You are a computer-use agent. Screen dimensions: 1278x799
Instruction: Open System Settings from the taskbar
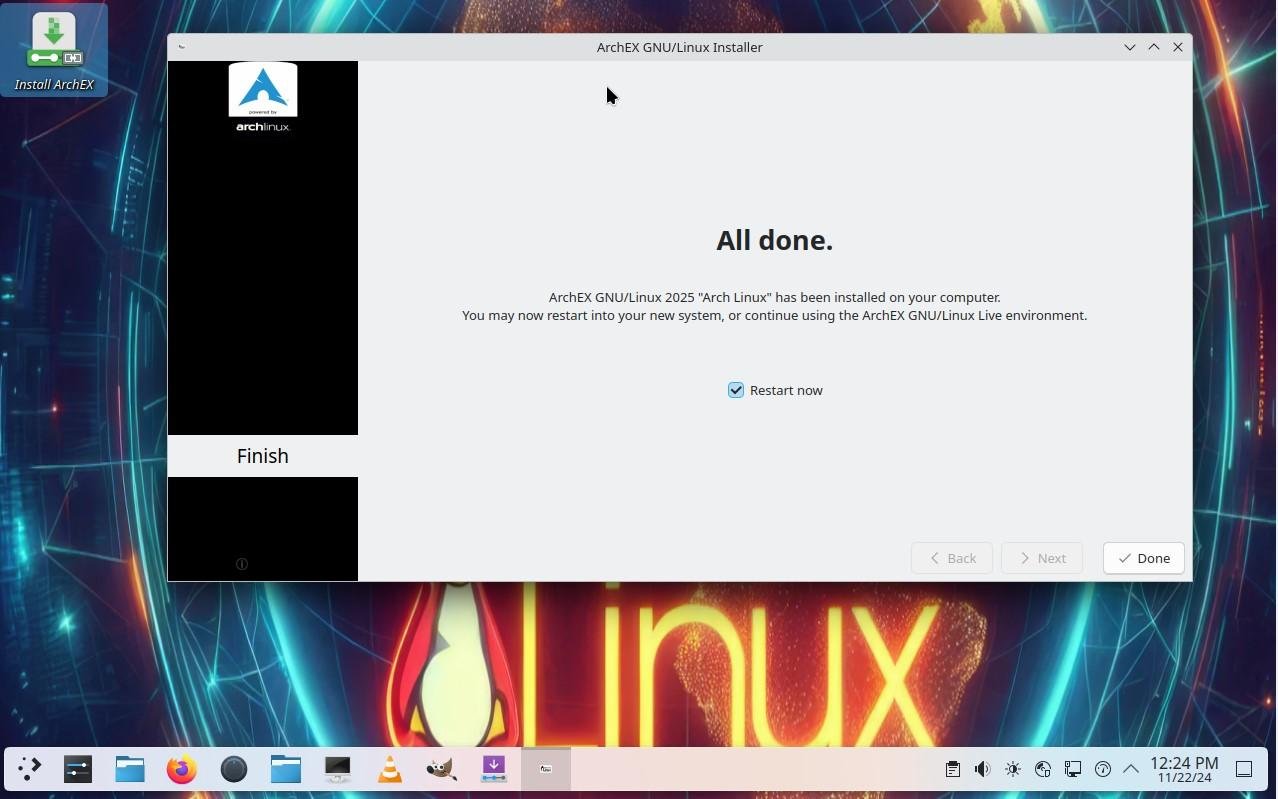[x=77, y=769]
